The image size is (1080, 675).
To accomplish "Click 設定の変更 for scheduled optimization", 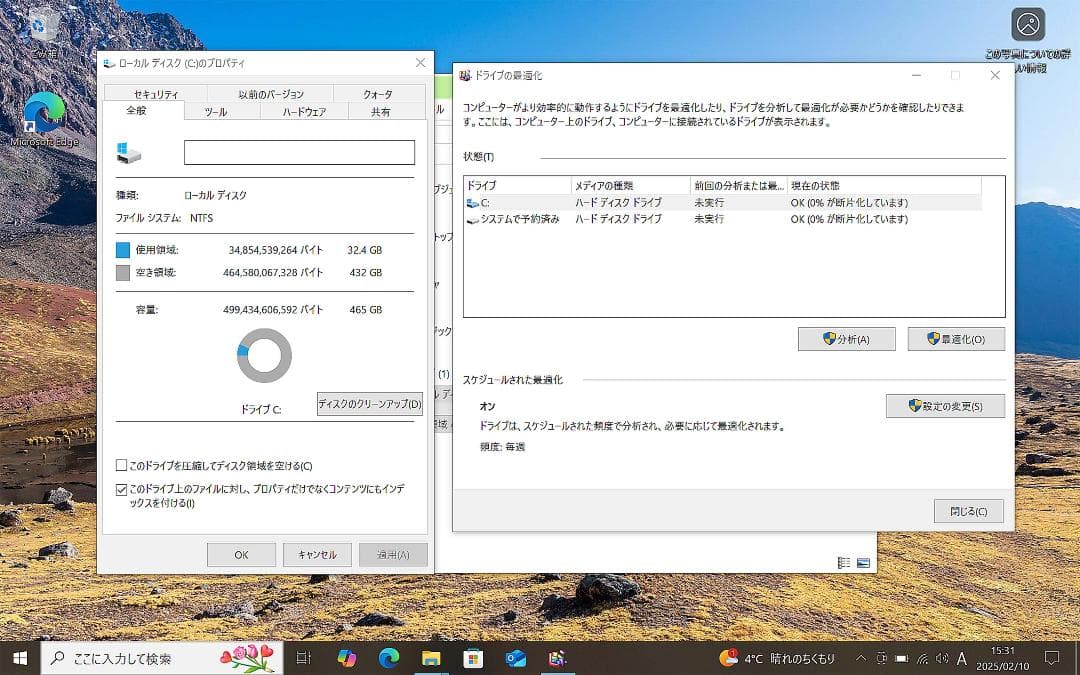I will click(944, 406).
